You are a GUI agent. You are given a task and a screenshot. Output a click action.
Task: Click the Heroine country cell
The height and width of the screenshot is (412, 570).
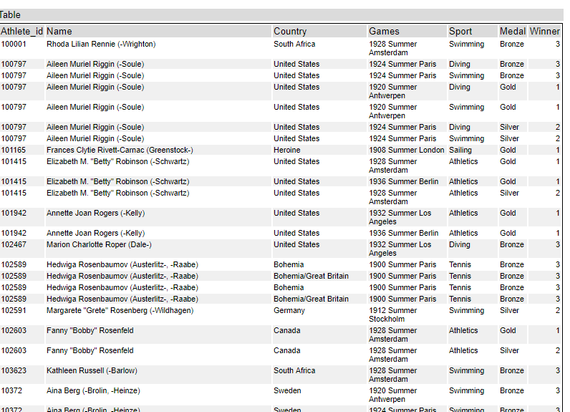[x=319, y=150]
